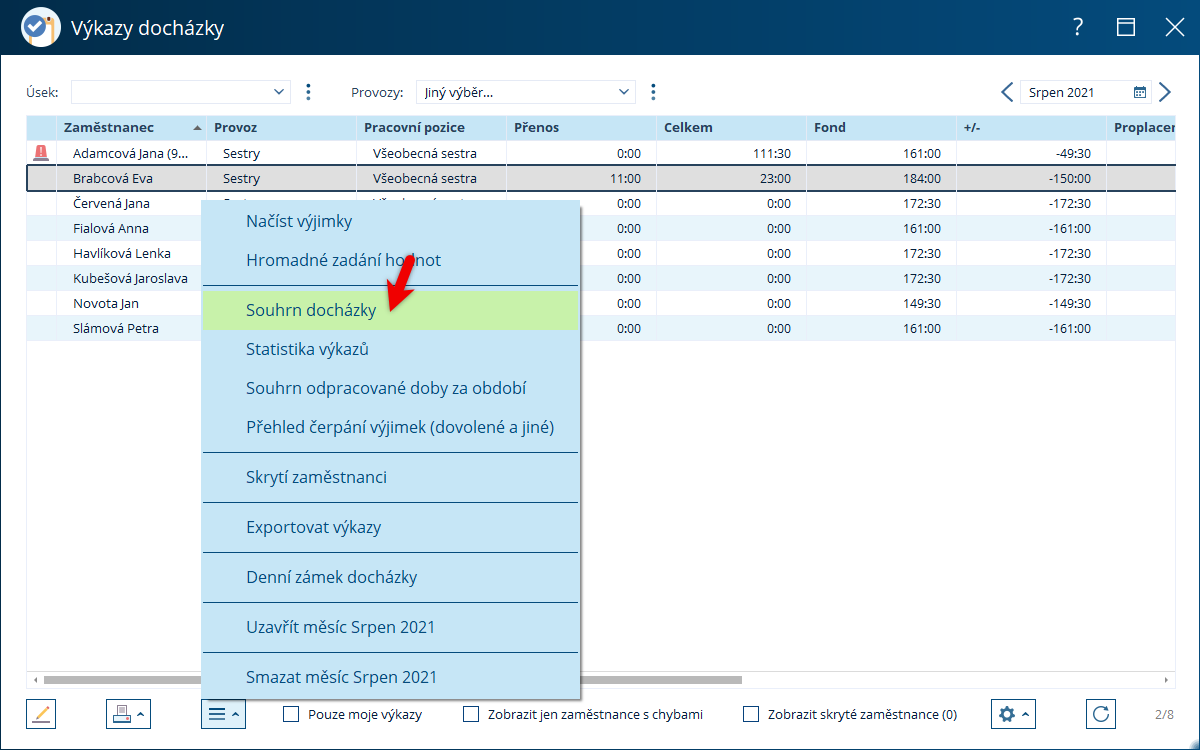The height and width of the screenshot is (750, 1200).
Task: Open Úsek three-dot options menu
Action: (308, 92)
